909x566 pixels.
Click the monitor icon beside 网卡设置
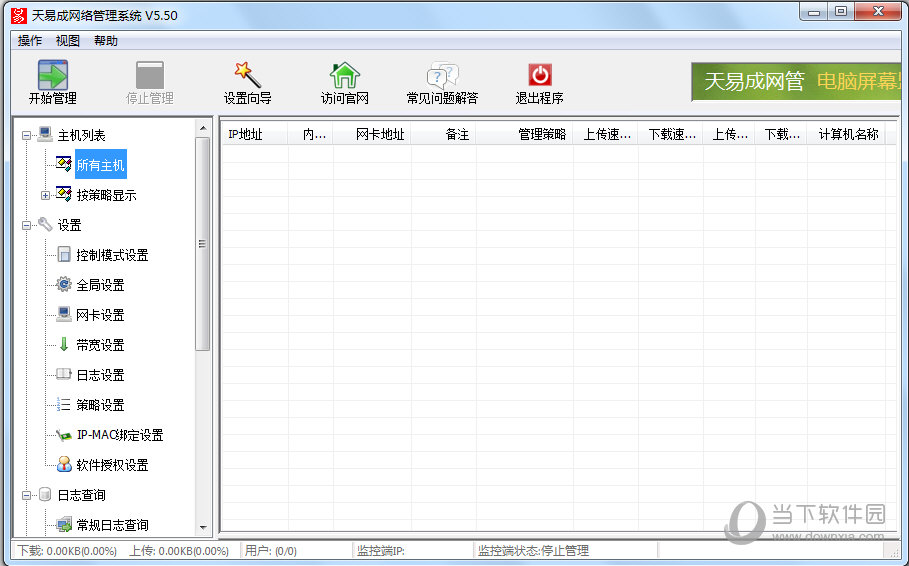coord(64,314)
